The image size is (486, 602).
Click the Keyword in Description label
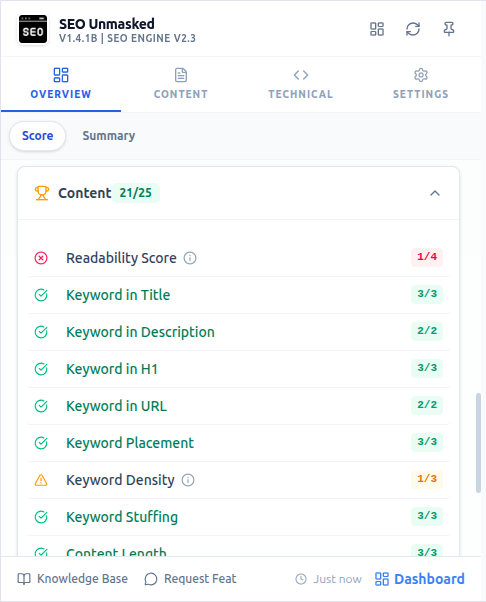click(x=141, y=332)
